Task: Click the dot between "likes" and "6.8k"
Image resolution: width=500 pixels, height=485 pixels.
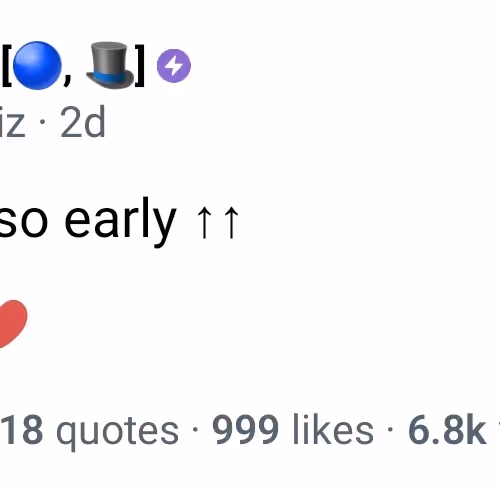Action: click(x=391, y=430)
